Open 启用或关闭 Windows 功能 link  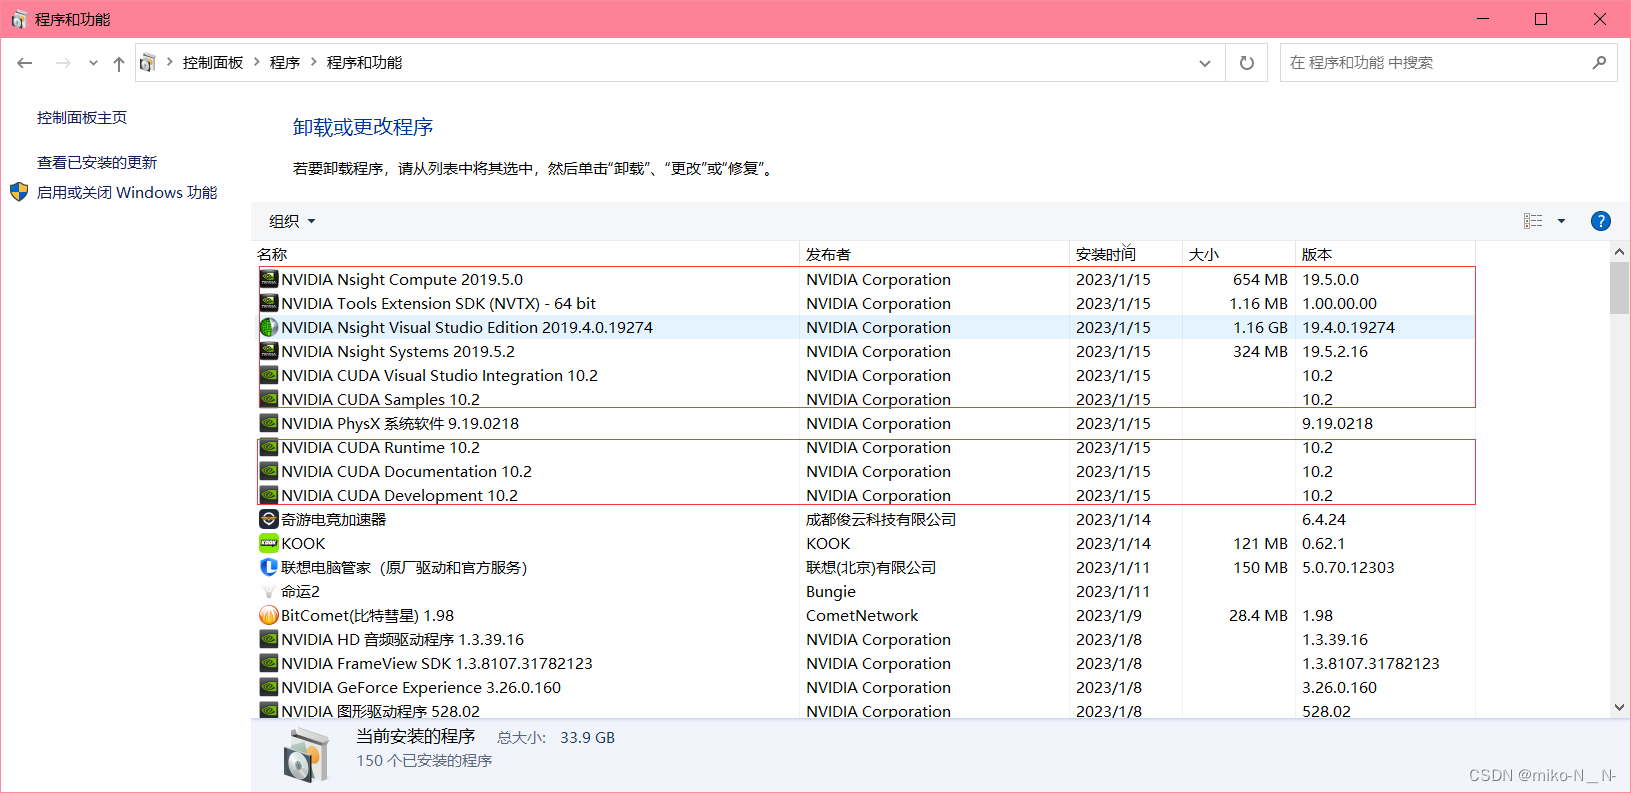point(127,193)
